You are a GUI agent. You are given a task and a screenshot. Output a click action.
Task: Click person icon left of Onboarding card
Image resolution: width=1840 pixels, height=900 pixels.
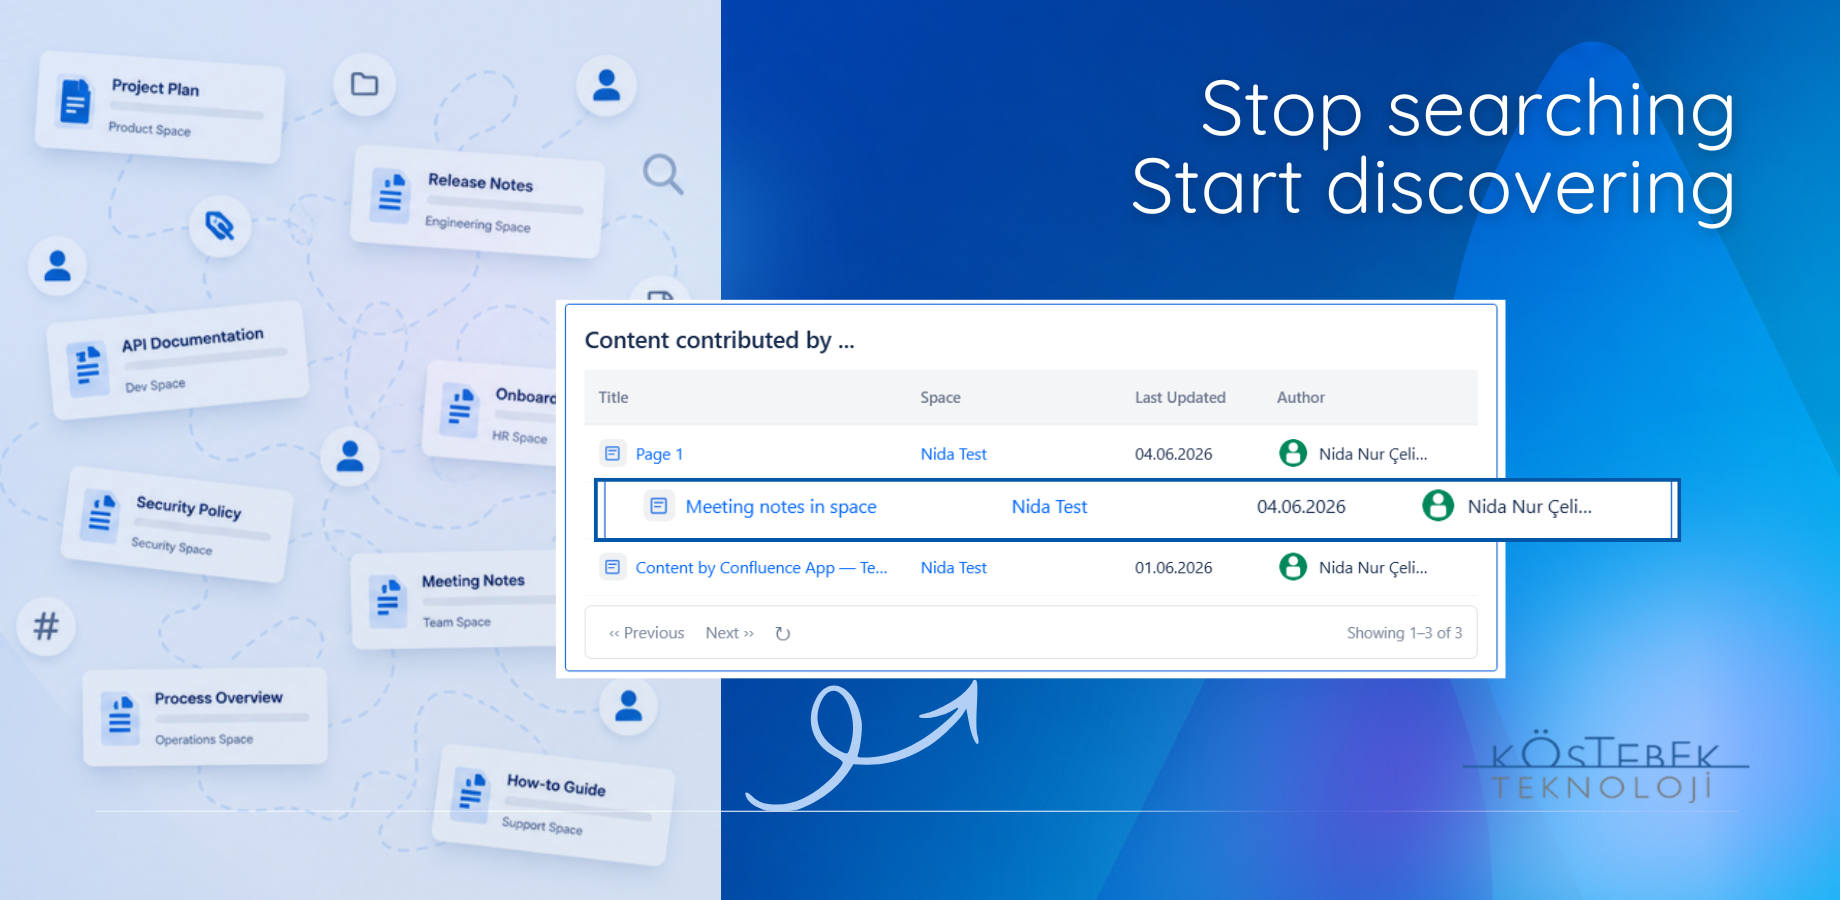point(350,456)
